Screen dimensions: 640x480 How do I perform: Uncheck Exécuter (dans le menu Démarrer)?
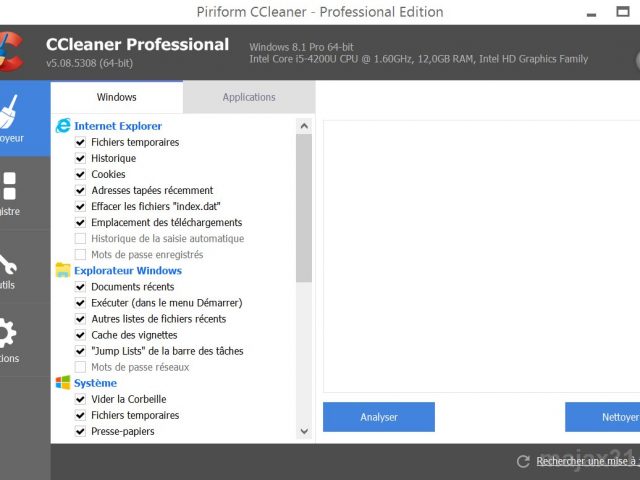(x=80, y=303)
